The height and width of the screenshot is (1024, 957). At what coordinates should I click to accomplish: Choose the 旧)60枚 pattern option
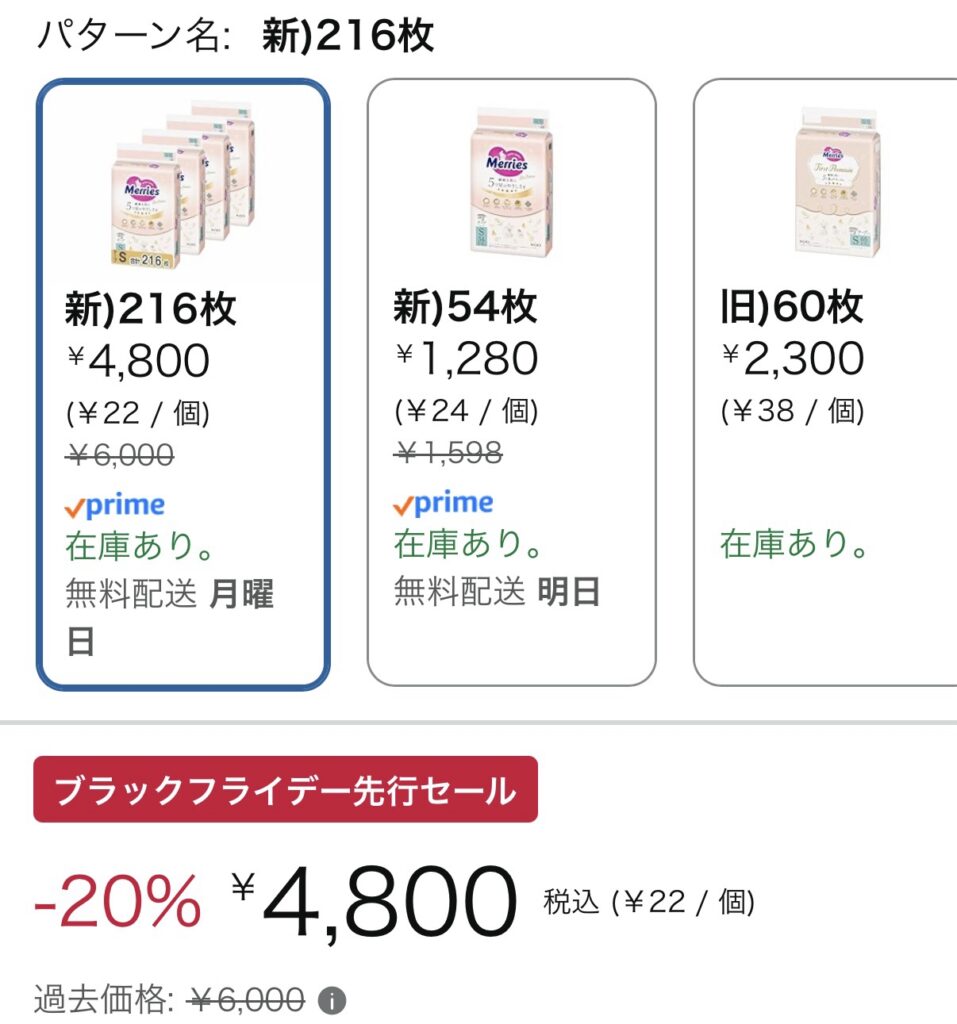point(826,383)
